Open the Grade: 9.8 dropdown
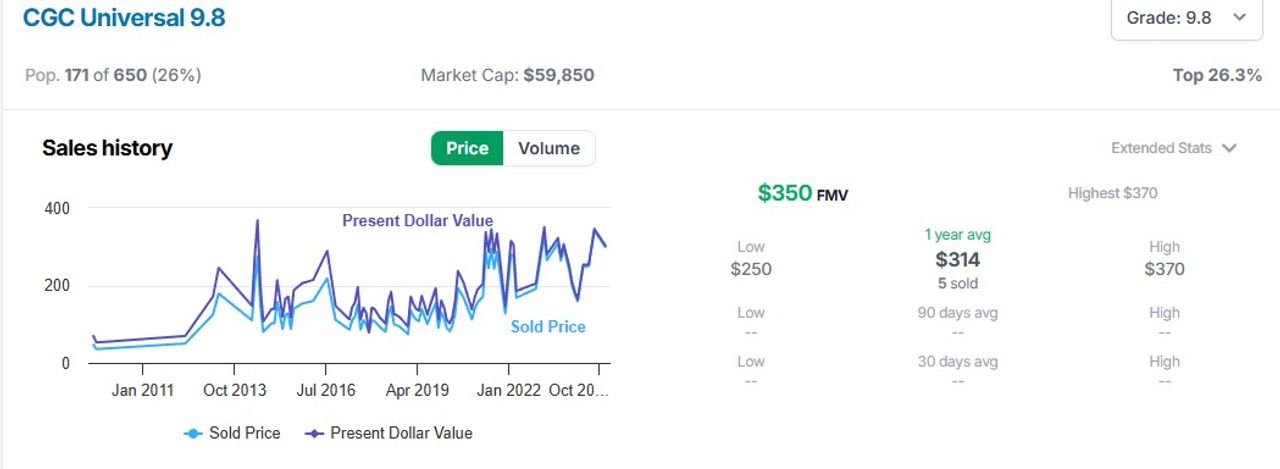 [1187, 18]
